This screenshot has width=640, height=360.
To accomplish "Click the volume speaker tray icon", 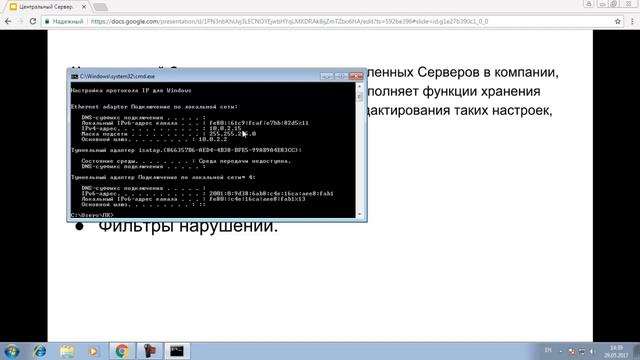I will coord(591,351).
